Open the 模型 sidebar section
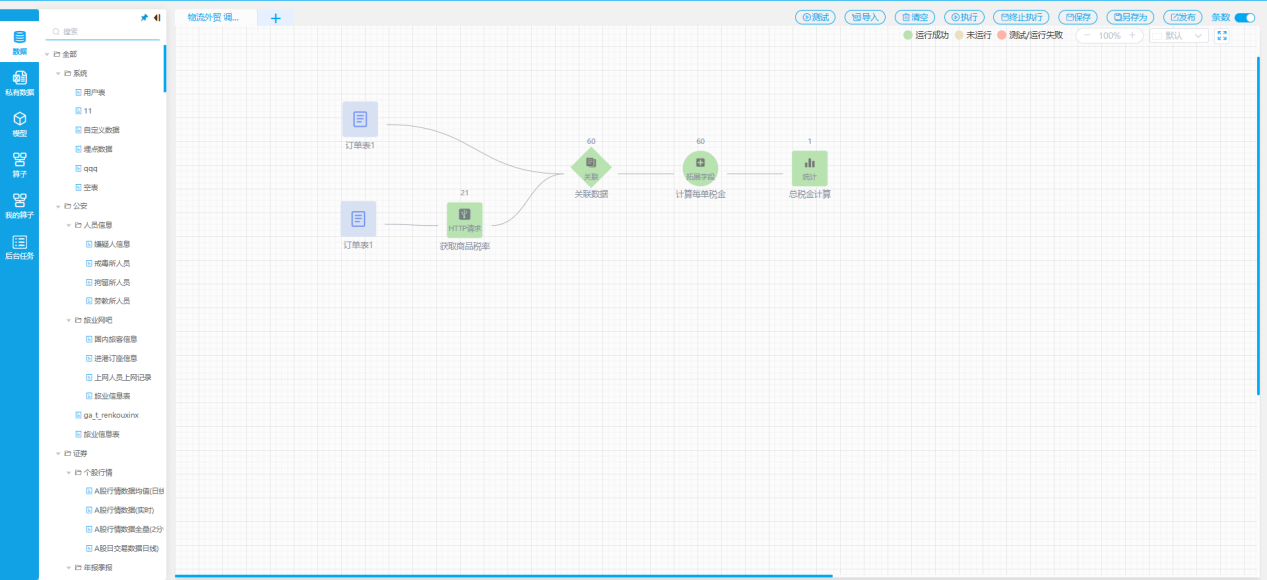The width and height of the screenshot is (1267, 580). click(19, 123)
